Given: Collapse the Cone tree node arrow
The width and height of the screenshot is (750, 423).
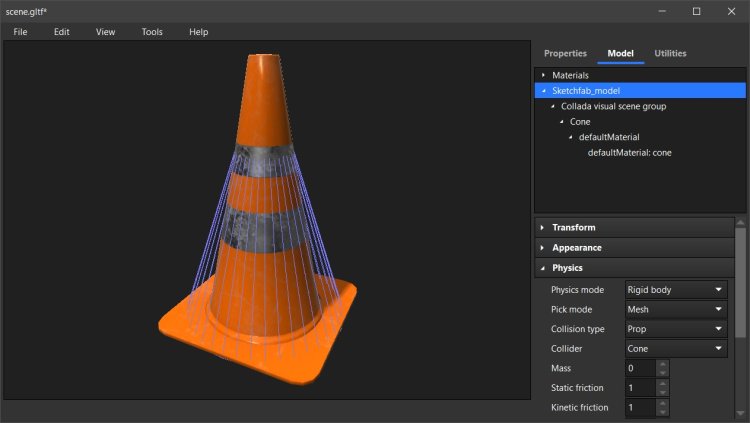Looking at the screenshot, I should tap(562, 122).
